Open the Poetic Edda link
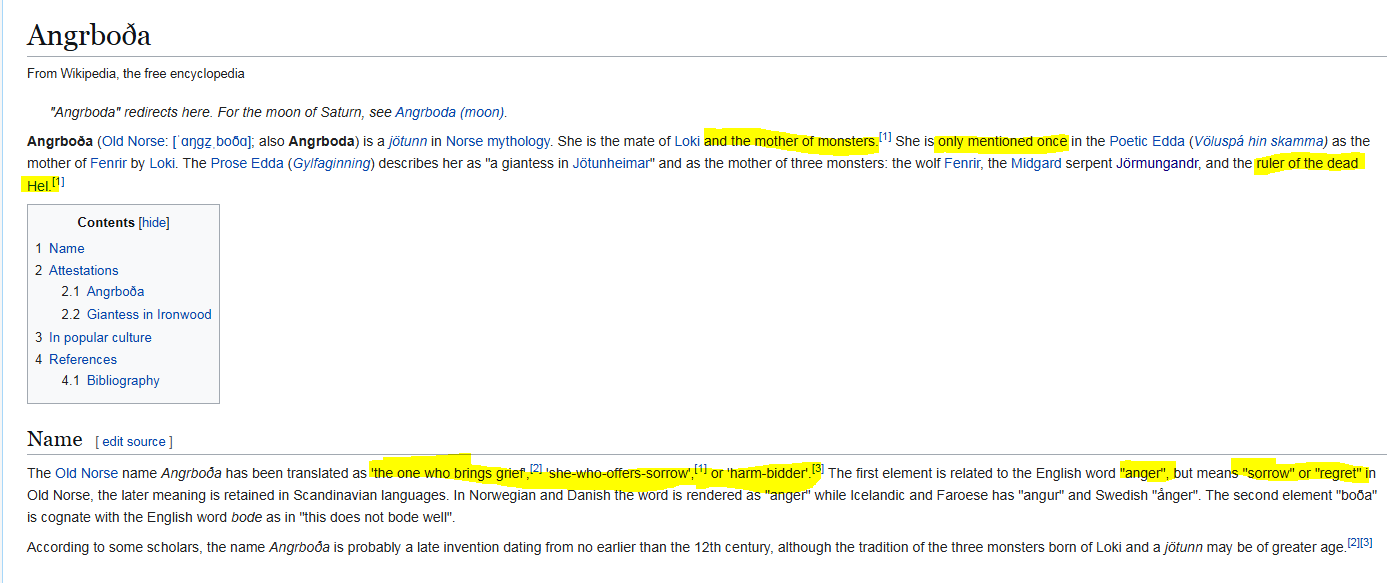The height and width of the screenshot is (583, 1394). pyautogui.click(x=1147, y=141)
